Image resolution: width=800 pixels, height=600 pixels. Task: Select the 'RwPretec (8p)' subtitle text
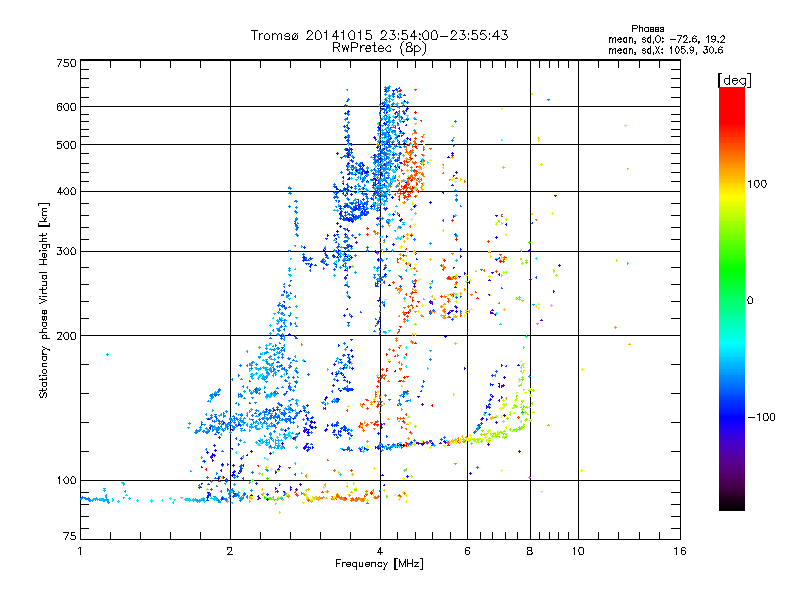[x=379, y=48]
